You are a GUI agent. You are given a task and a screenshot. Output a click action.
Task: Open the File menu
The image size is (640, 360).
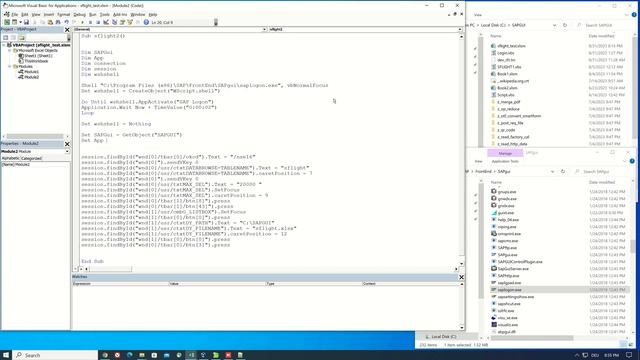coord(15,14)
